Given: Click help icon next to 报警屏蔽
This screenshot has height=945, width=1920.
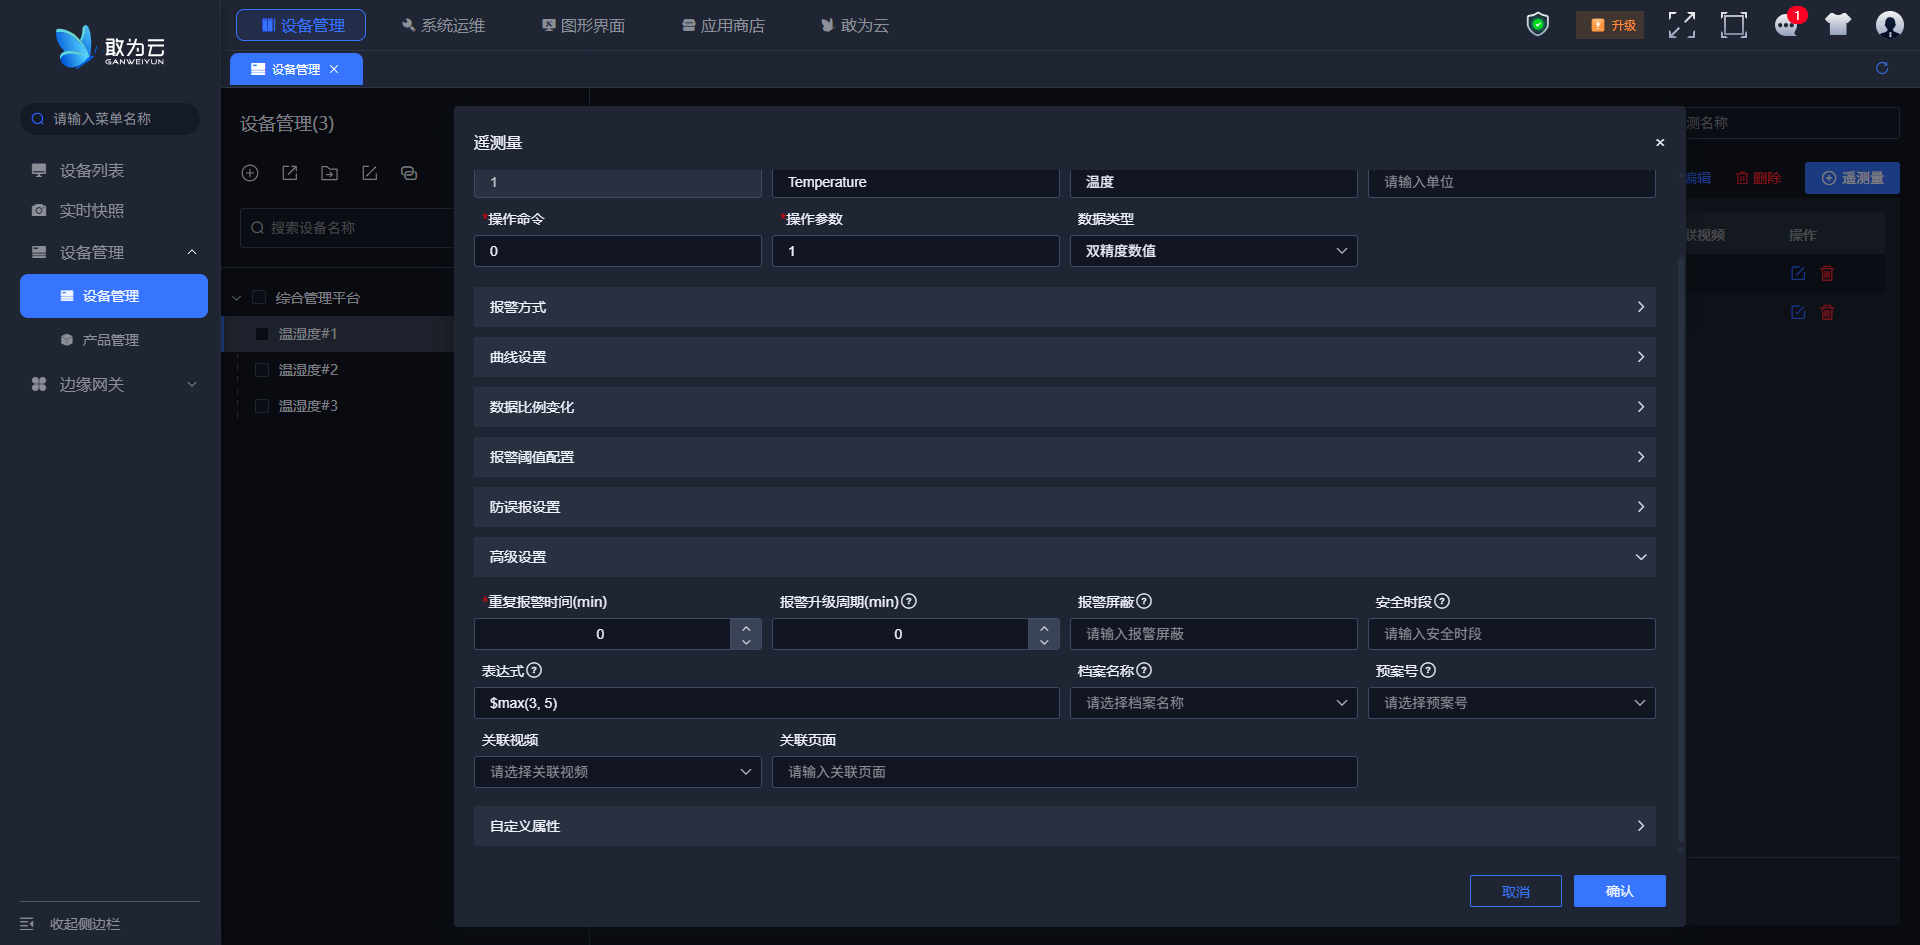Looking at the screenshot, I should coord(1144,601).
